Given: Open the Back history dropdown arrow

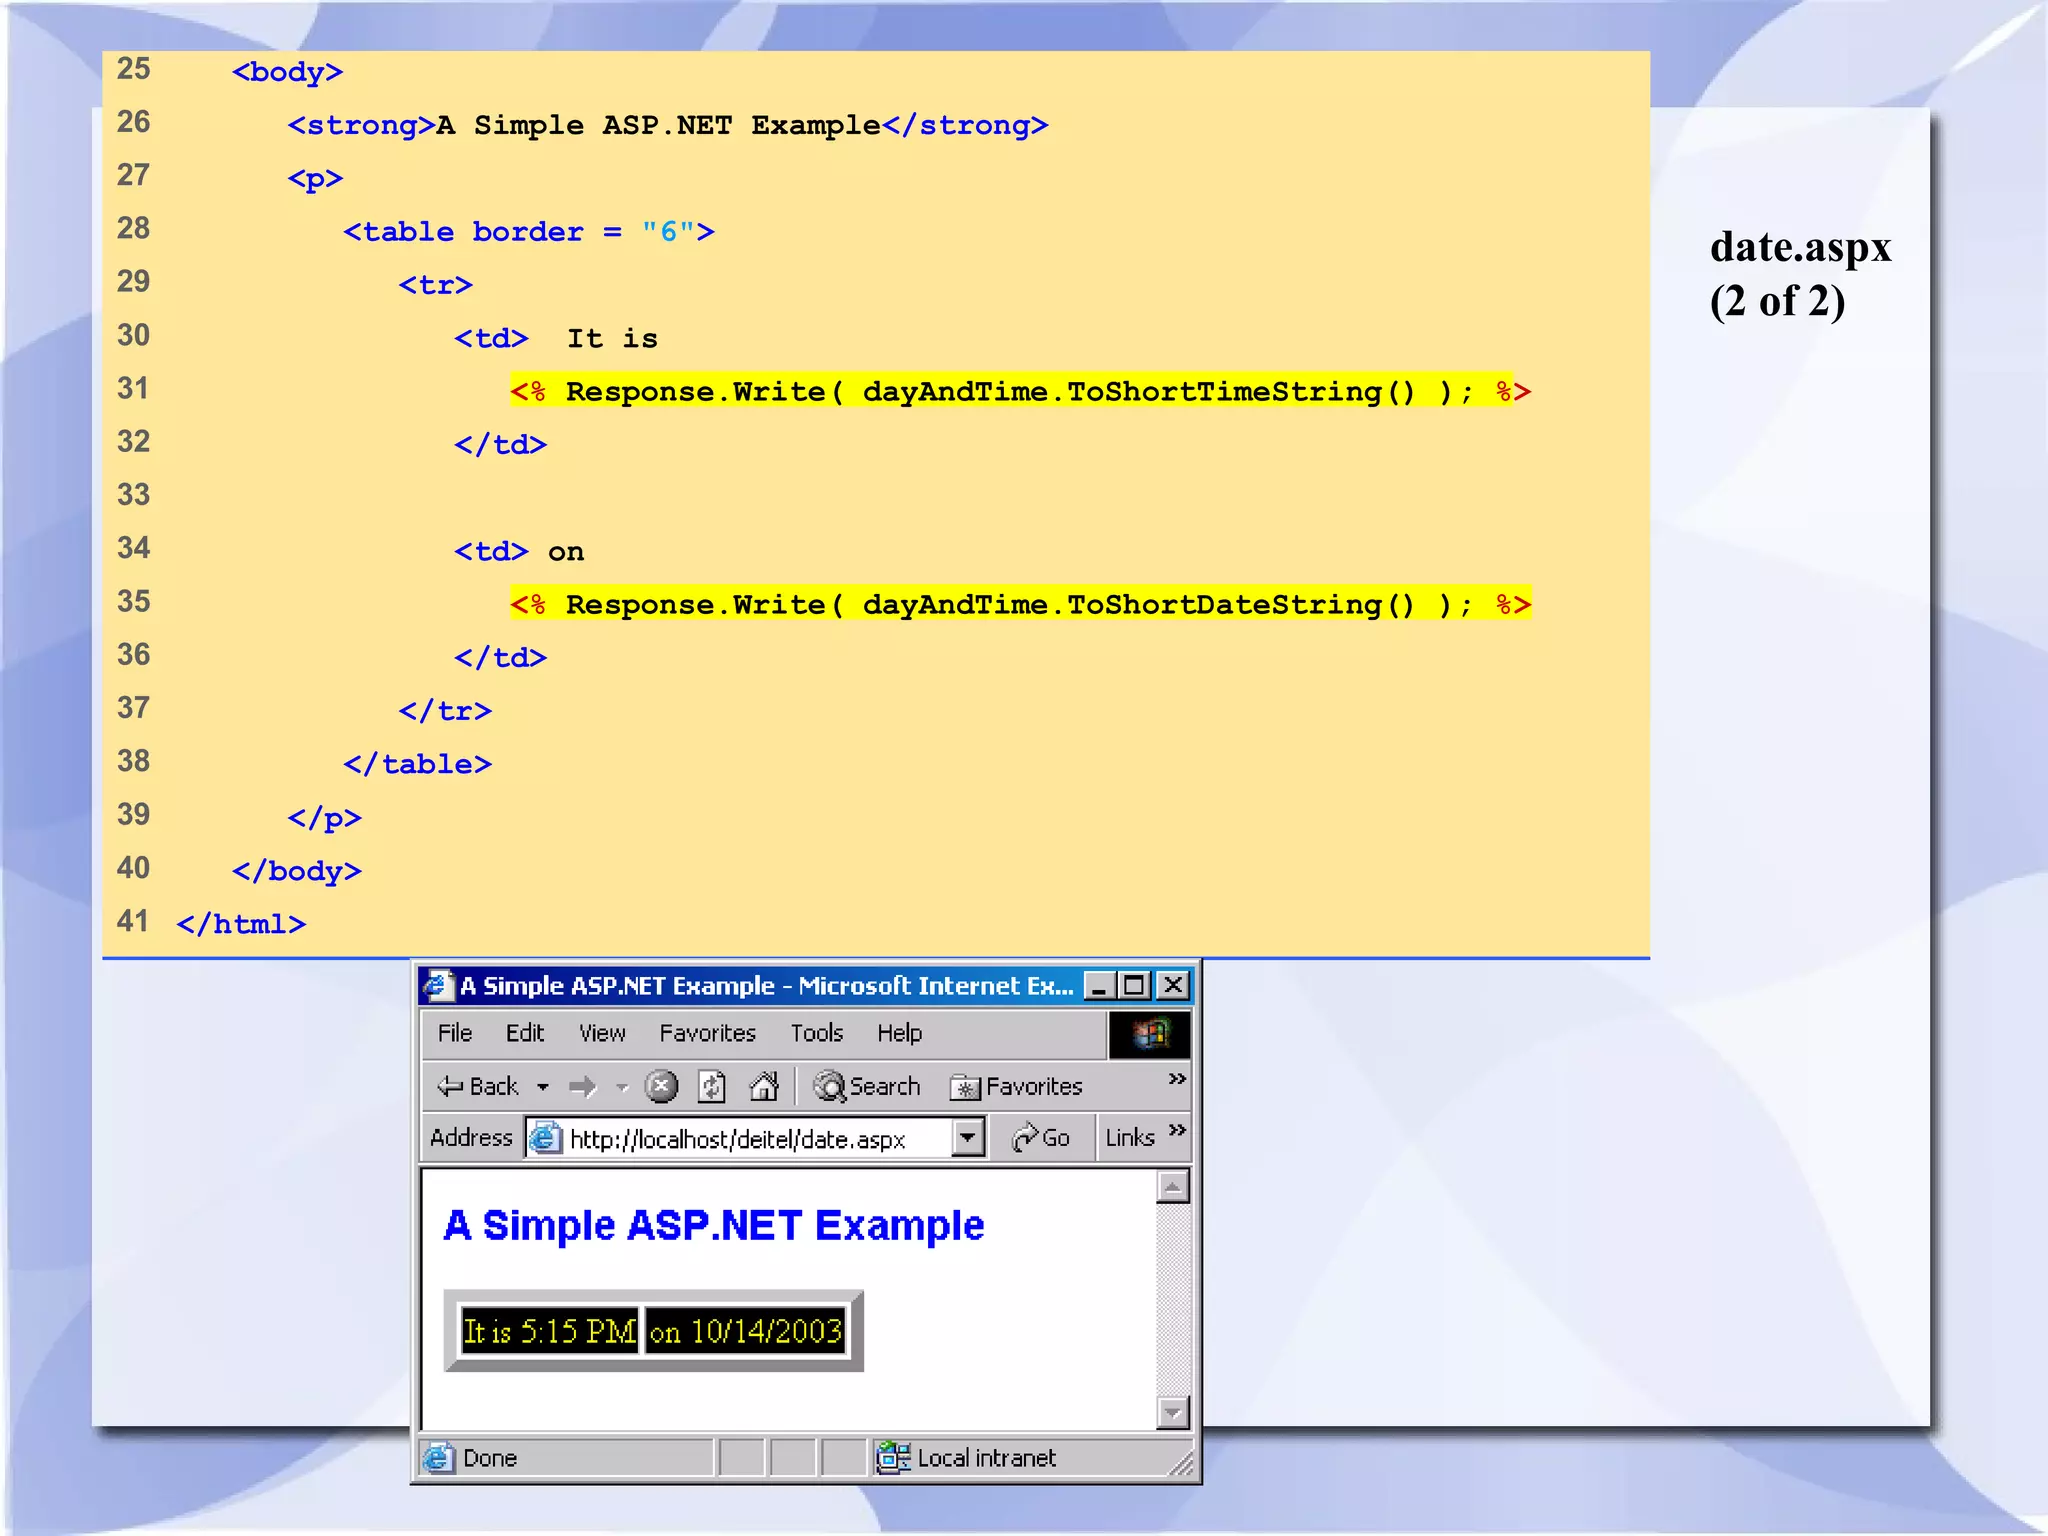Looking at the screenshot, I should point(543,1087).
